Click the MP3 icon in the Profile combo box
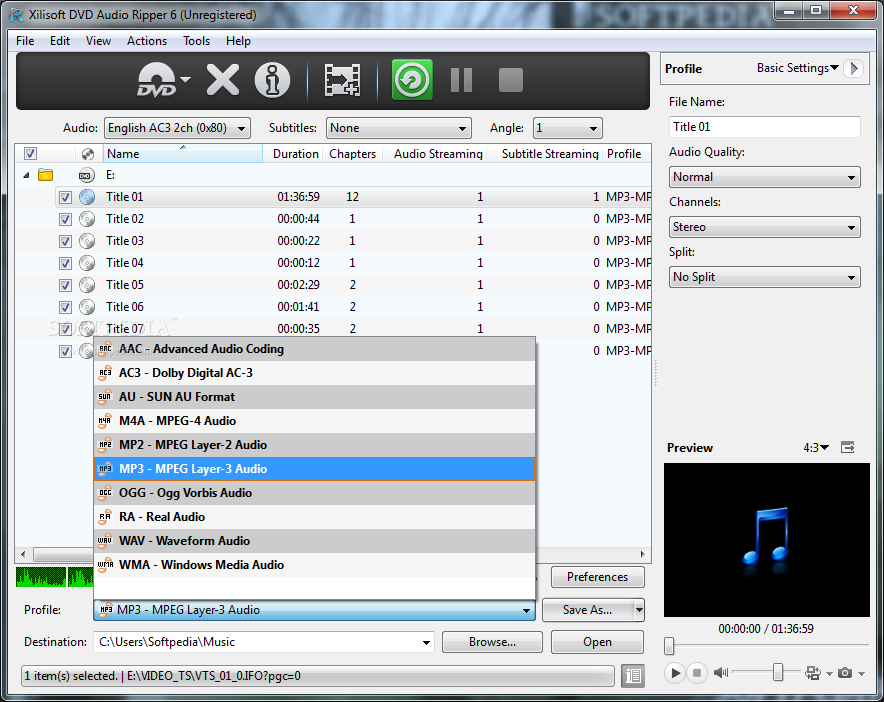 click(x=106, y=610)
